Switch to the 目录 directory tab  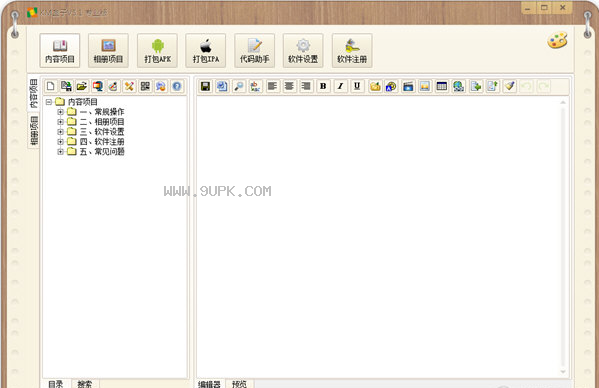56,384
